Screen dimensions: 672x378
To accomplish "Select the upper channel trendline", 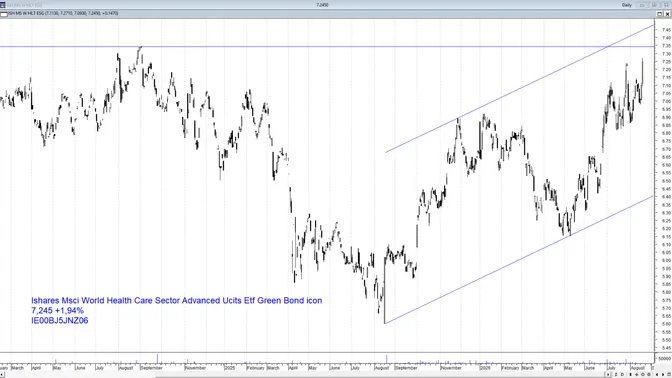I will pyautogui.click(x=520, y=89).
